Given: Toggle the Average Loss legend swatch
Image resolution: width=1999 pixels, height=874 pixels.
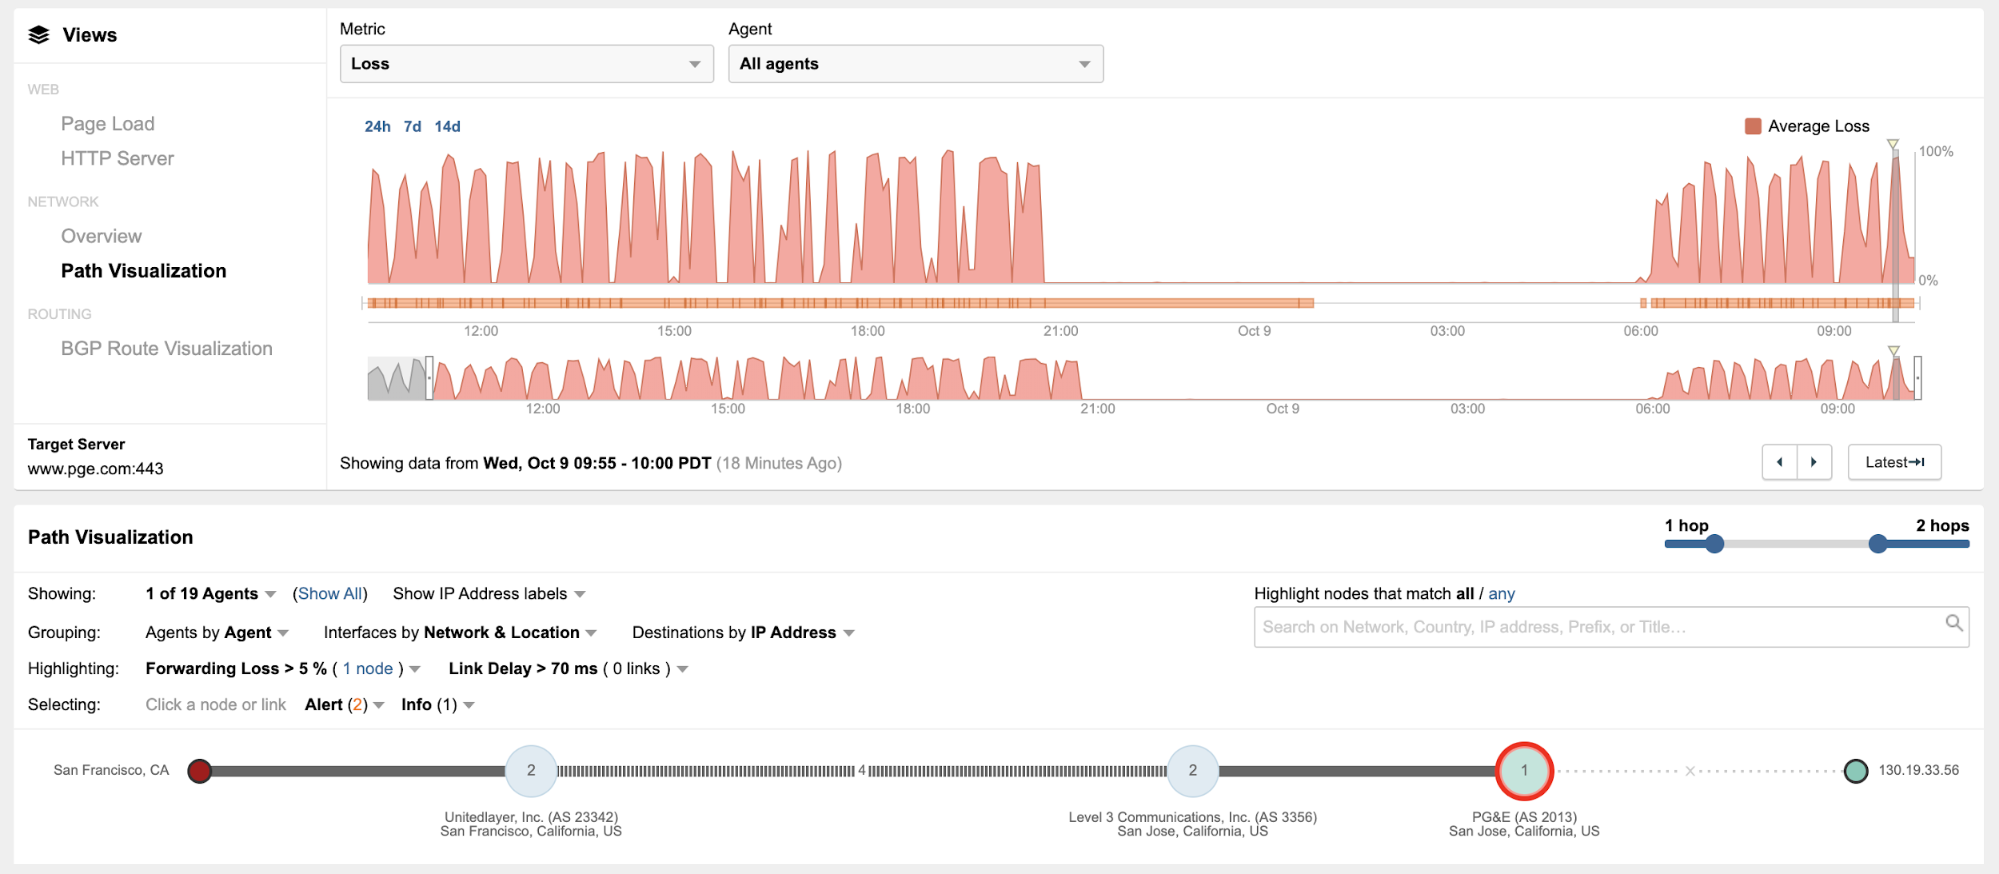Looking at the screenshot, I should click(x=1752, y=126).
